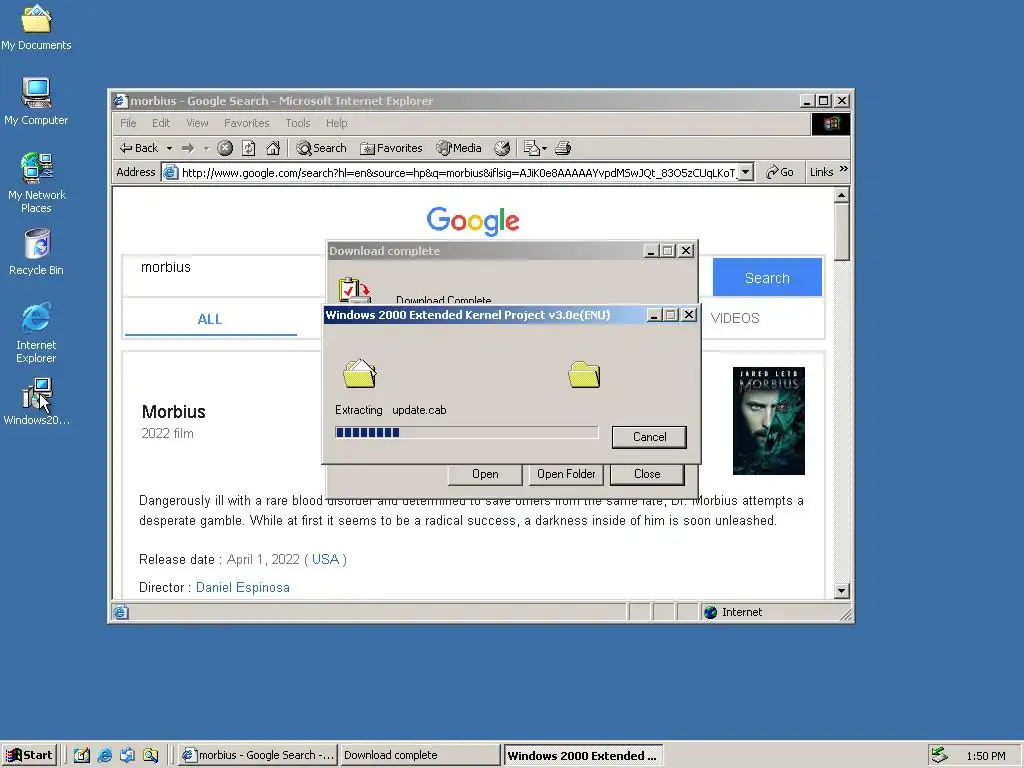Click the address bar URL field
The height and width of the screenshot is (768, 1024).
(x=458, y=172)
